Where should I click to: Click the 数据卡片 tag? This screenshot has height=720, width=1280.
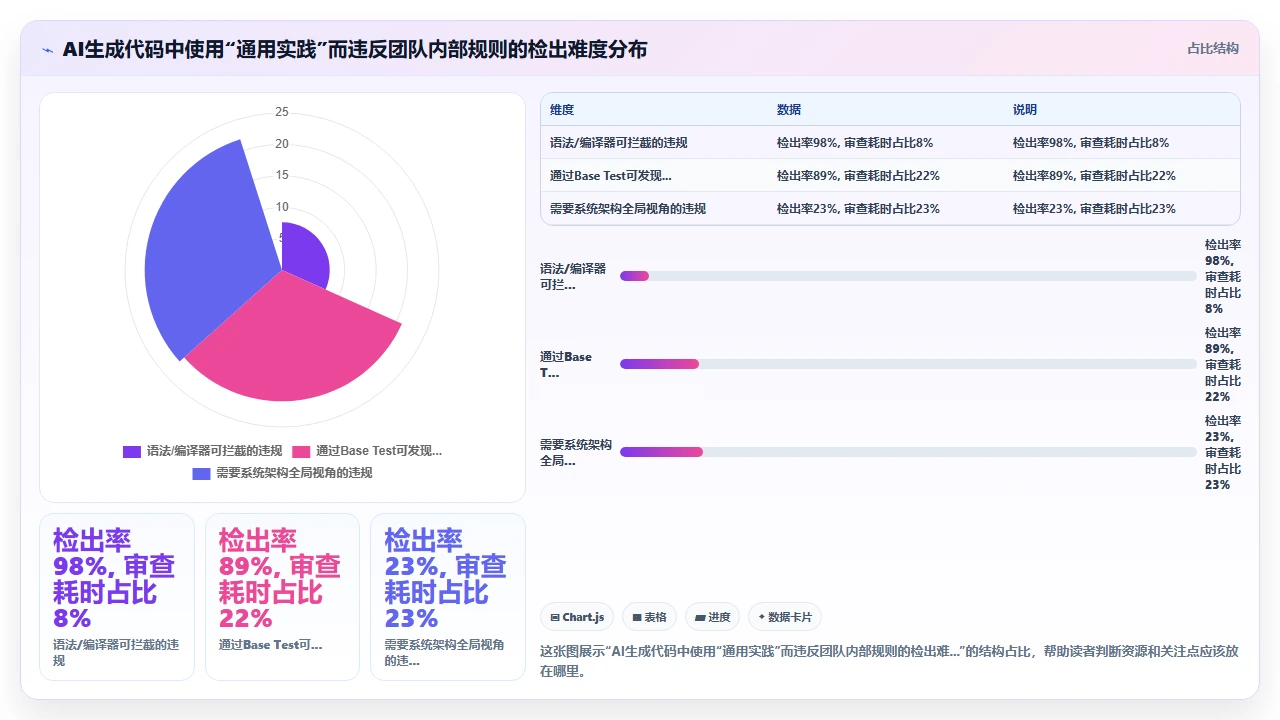785,617
